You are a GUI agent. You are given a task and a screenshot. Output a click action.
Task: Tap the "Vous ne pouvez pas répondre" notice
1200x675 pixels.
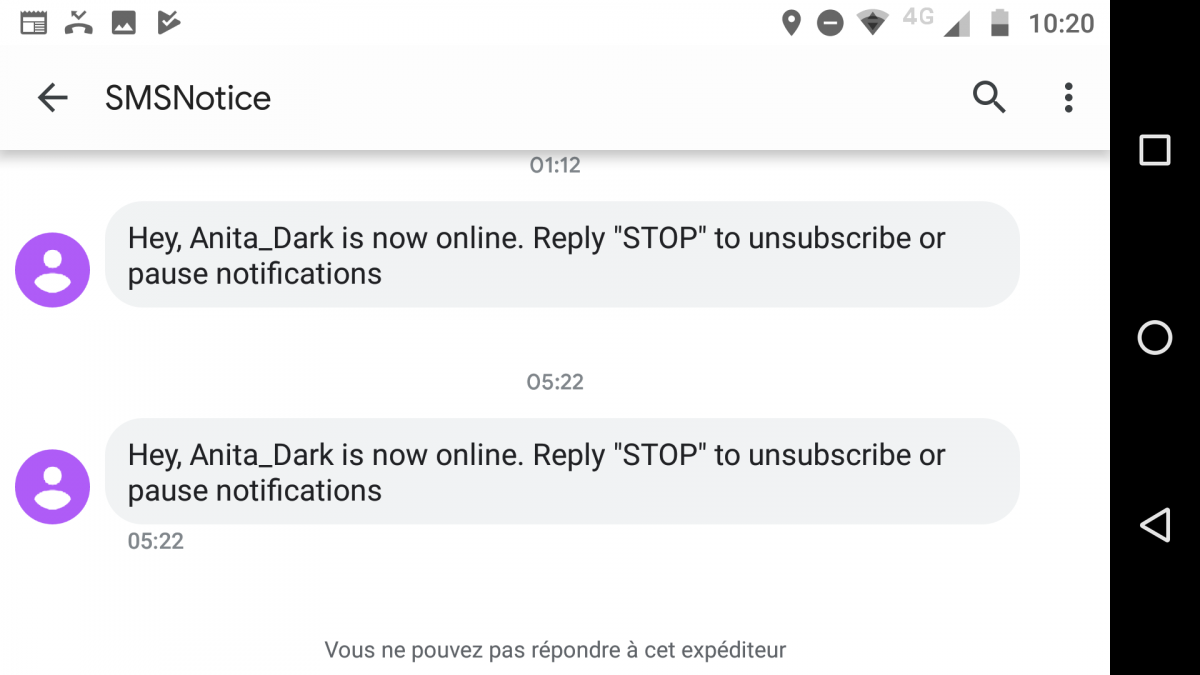coord(555,650)
